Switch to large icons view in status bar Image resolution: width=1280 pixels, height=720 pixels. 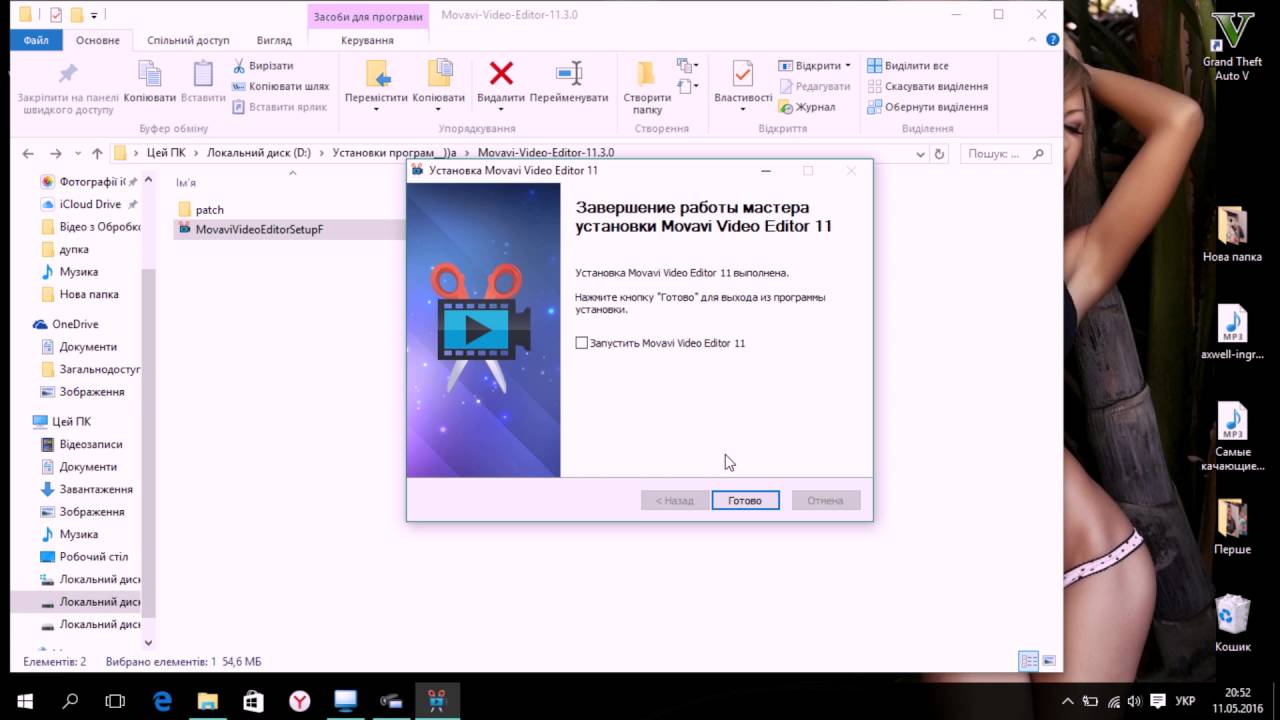coord(1048,661)
